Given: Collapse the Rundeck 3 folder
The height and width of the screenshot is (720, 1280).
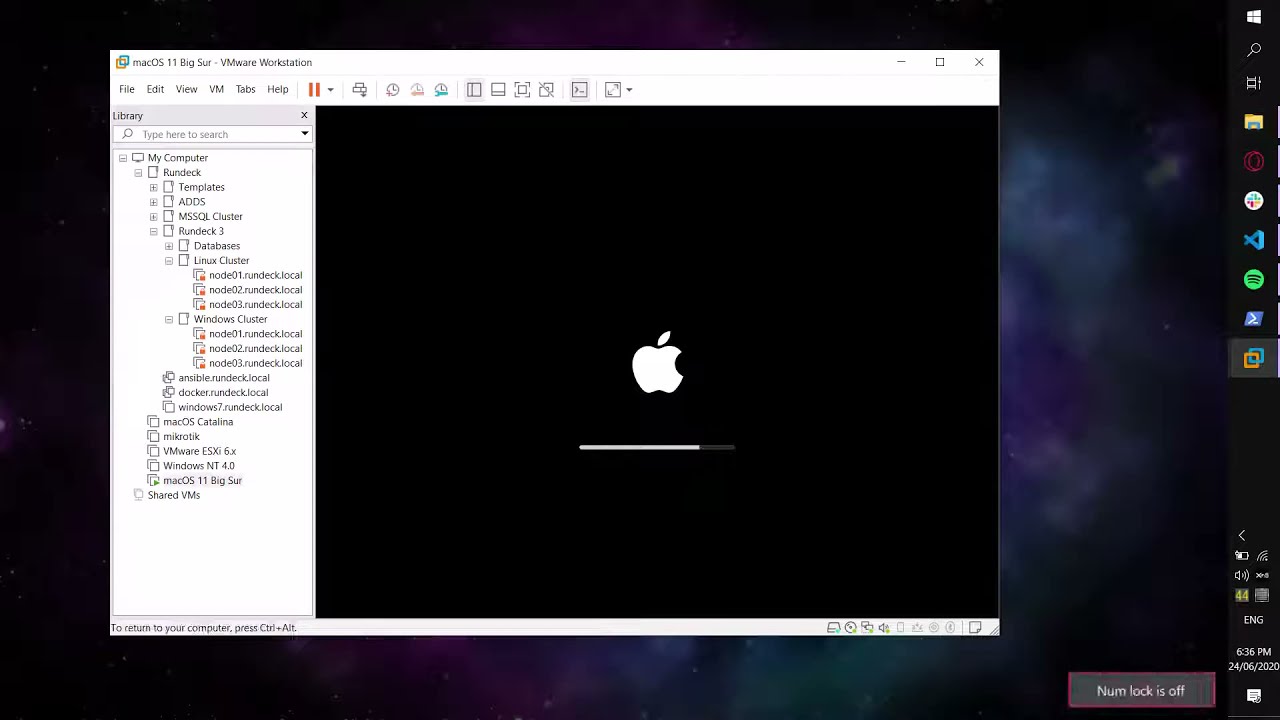Looking at the screenshot, I should pyautogui.click(x=153, y=231).
